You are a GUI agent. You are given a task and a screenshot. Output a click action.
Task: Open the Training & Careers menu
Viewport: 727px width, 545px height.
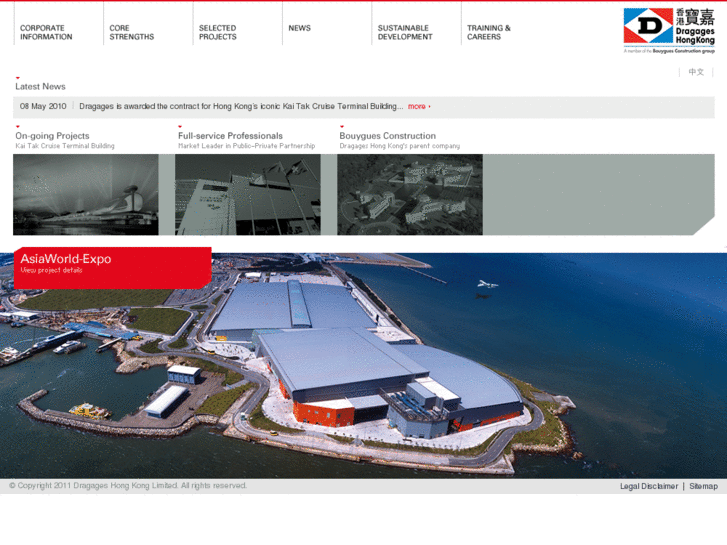click(x=489, y=32)
